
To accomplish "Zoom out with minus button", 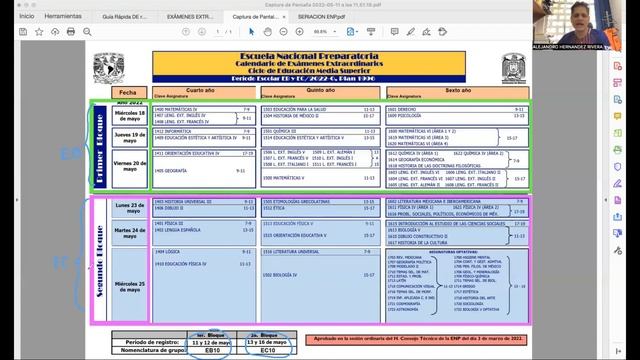I will point(283,32).
